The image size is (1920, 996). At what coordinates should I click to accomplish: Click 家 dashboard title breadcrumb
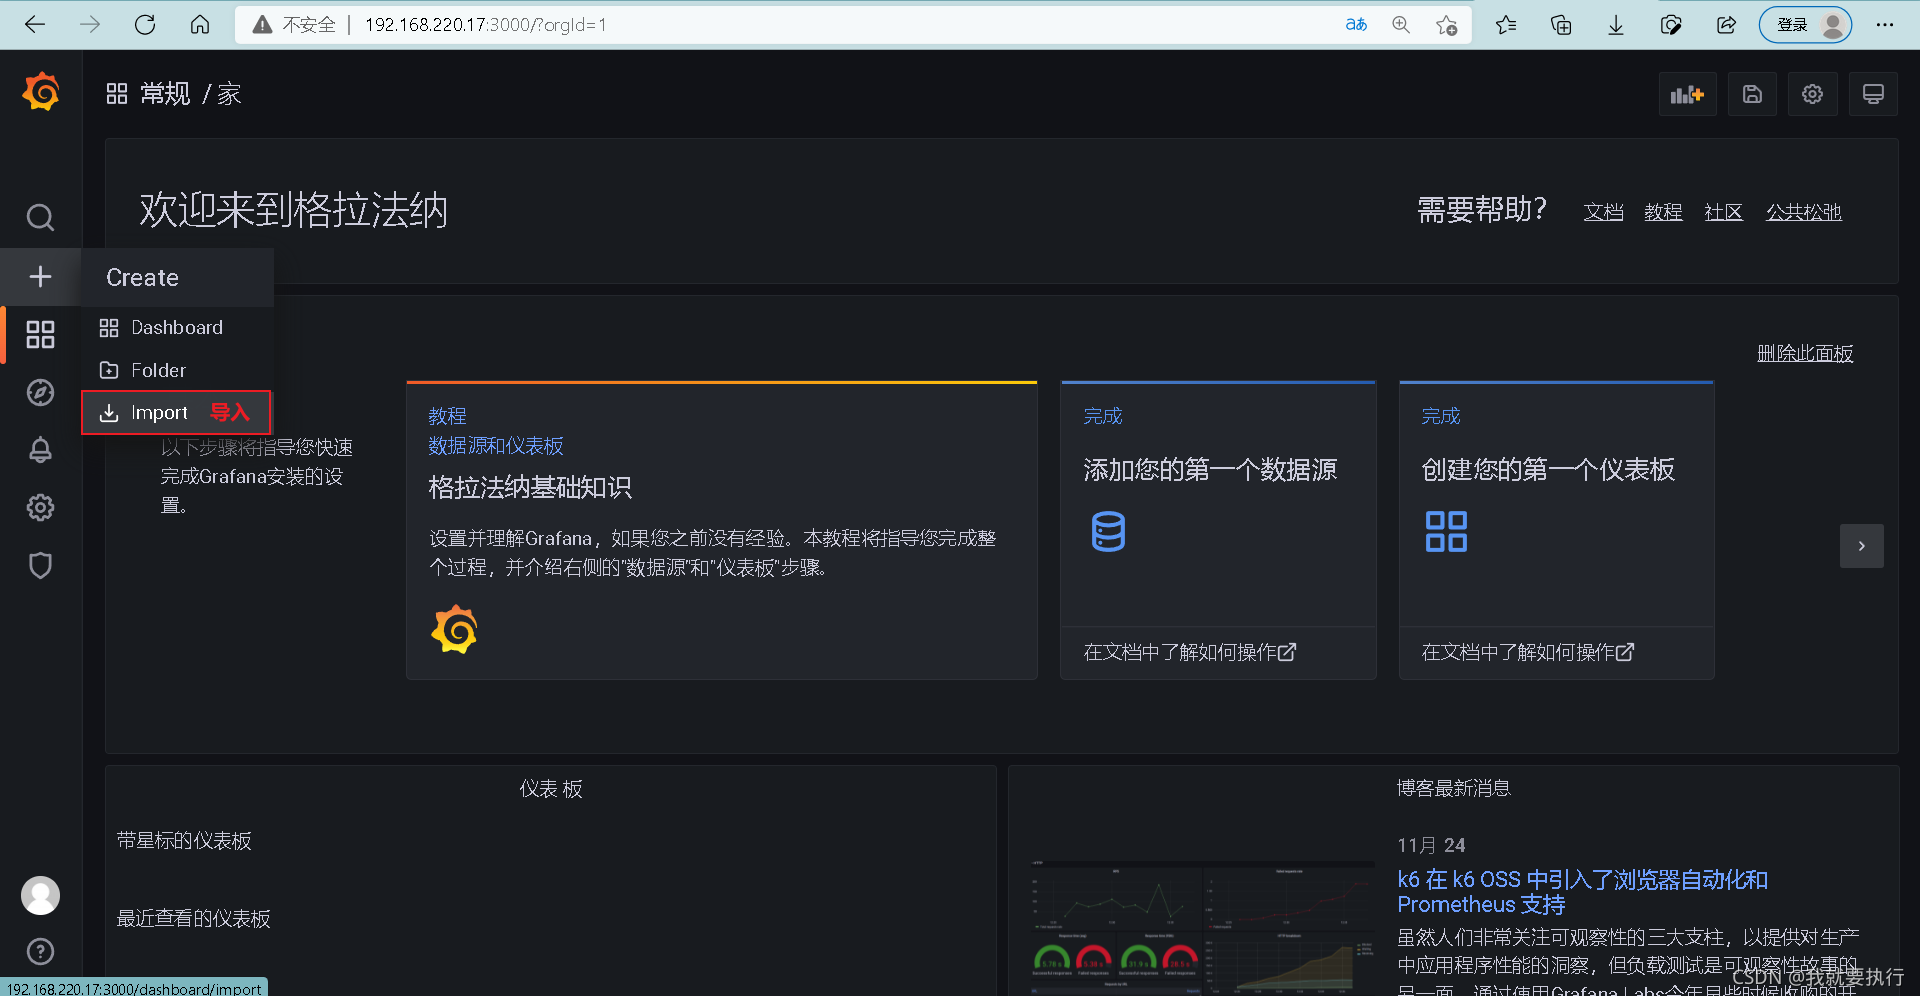tap(229, 94)
